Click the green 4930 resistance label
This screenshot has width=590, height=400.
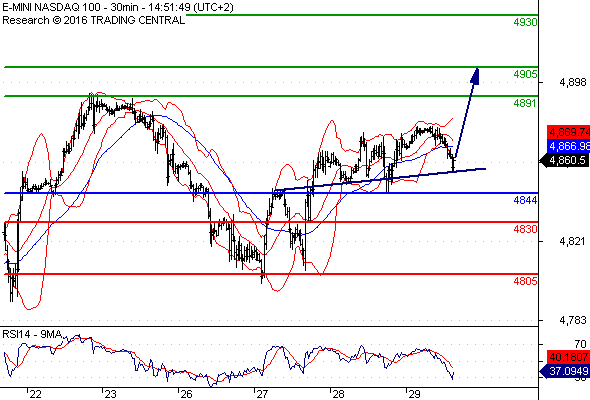[x=525, y=22]
